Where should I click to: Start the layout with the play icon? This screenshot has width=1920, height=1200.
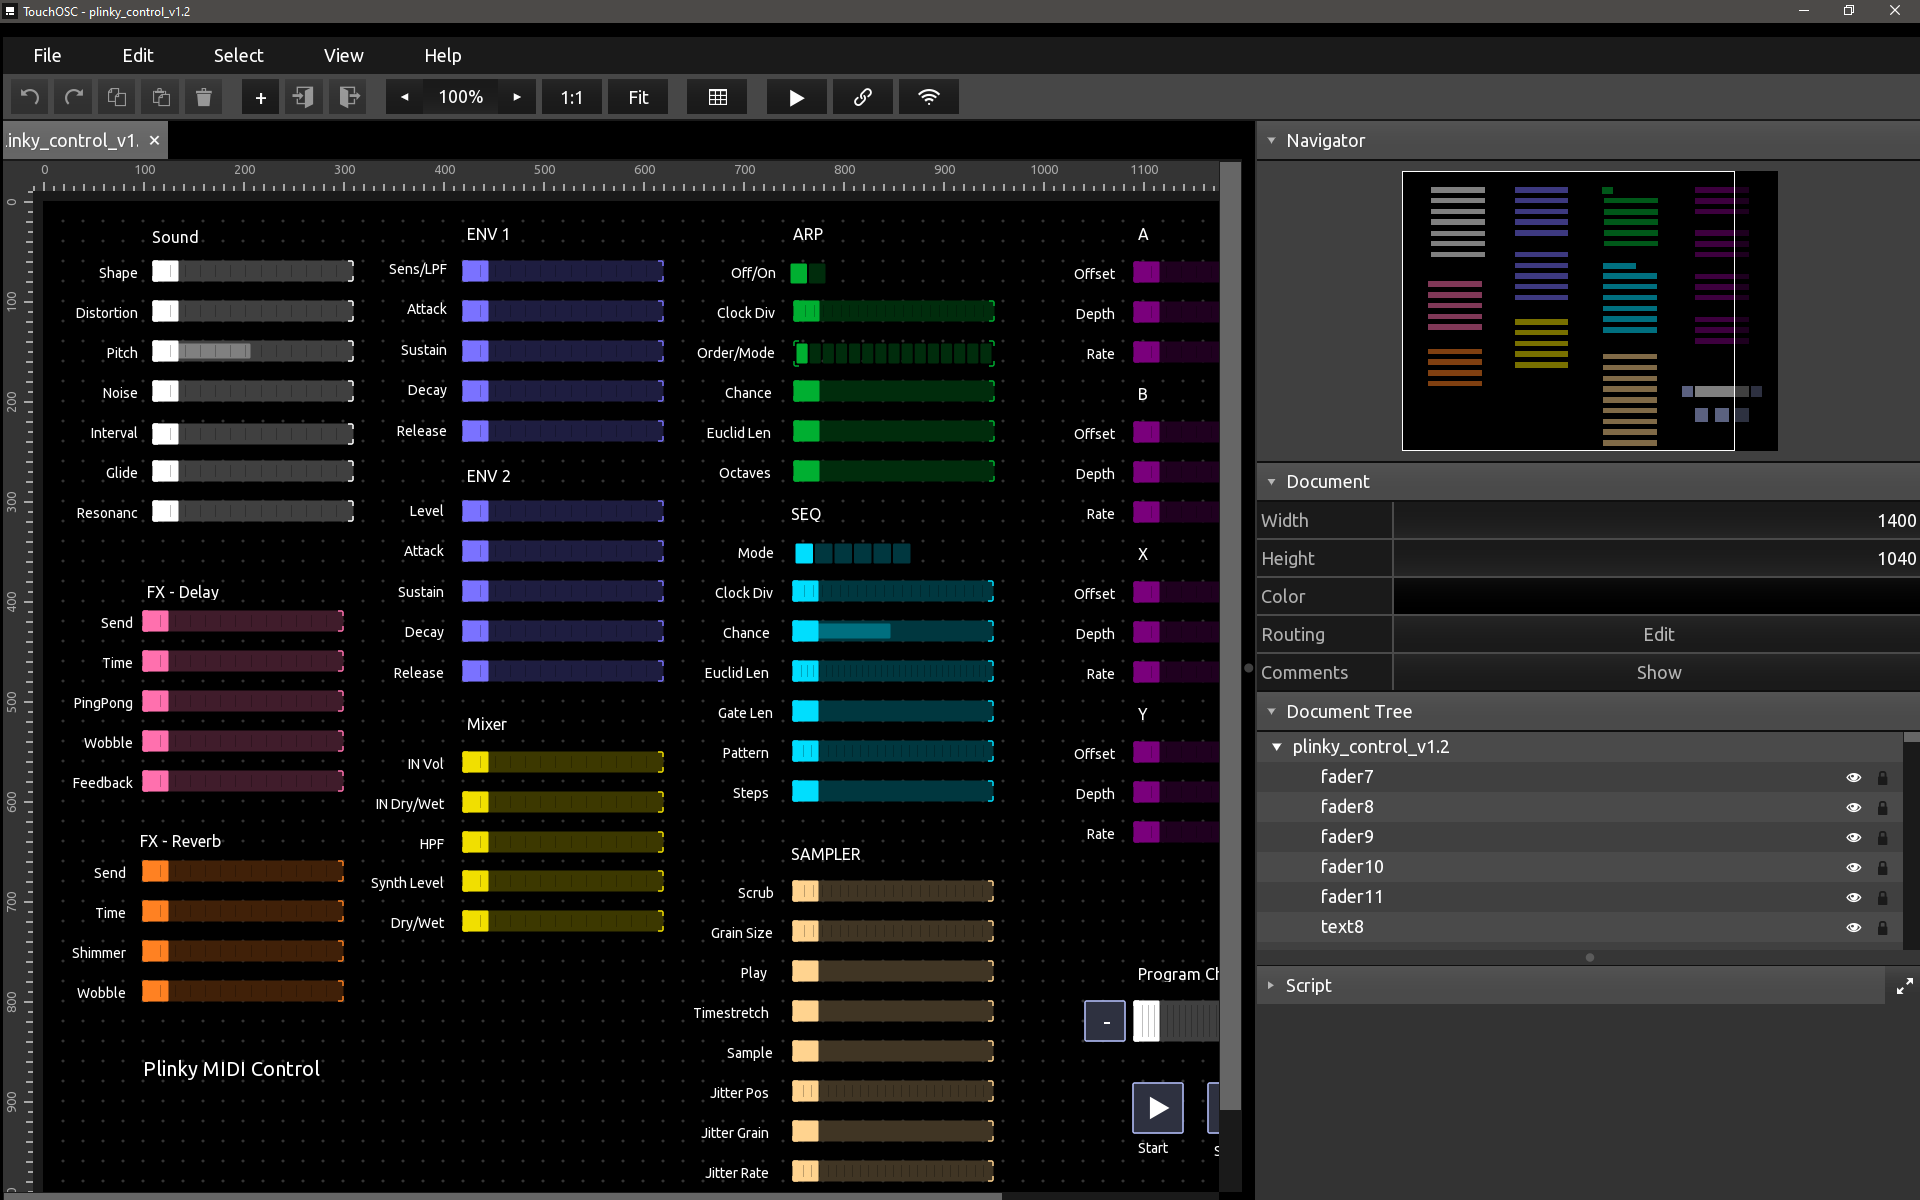pyautogui.click(x=796, y=97)
